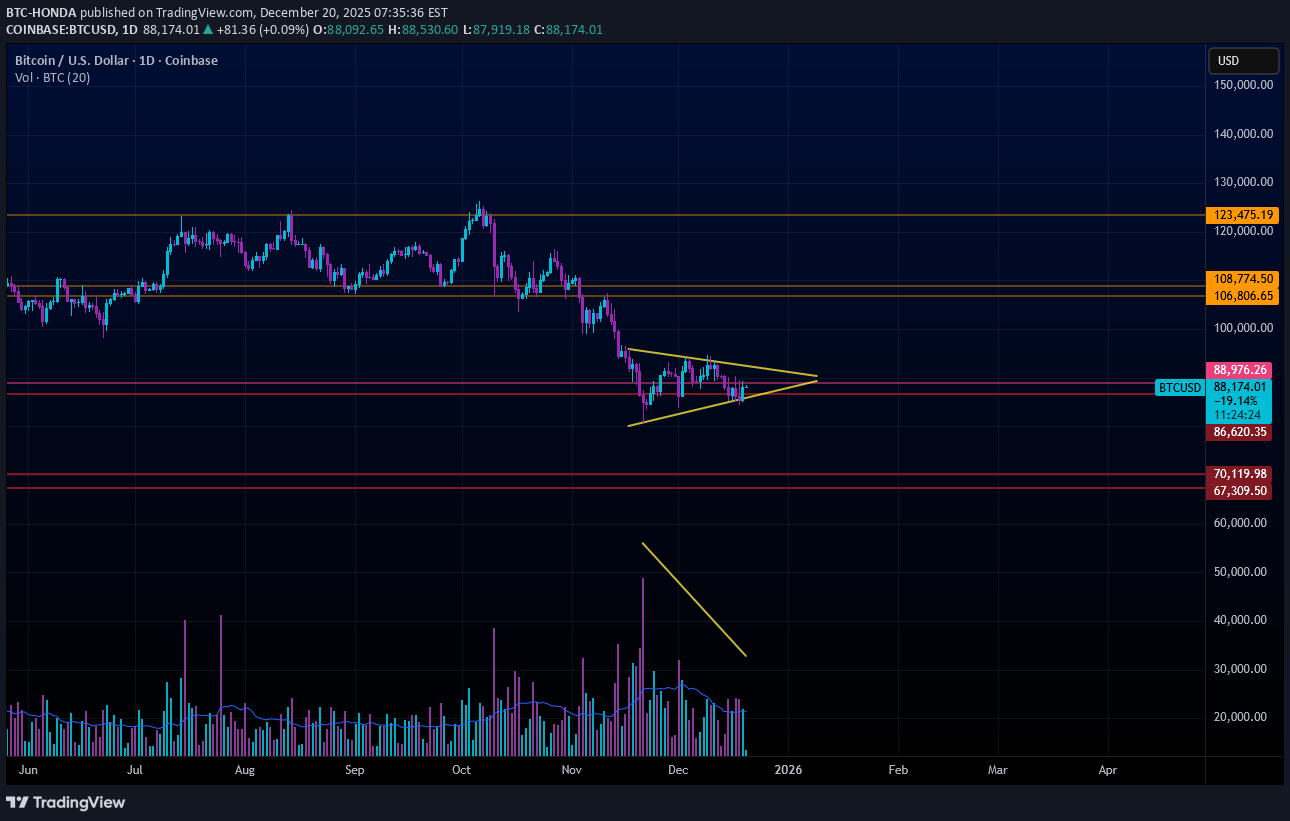The height and width of the screenshot is (821, 1290).
Task: Click the 106,806.65 price level label
Action: [1243, 296]
